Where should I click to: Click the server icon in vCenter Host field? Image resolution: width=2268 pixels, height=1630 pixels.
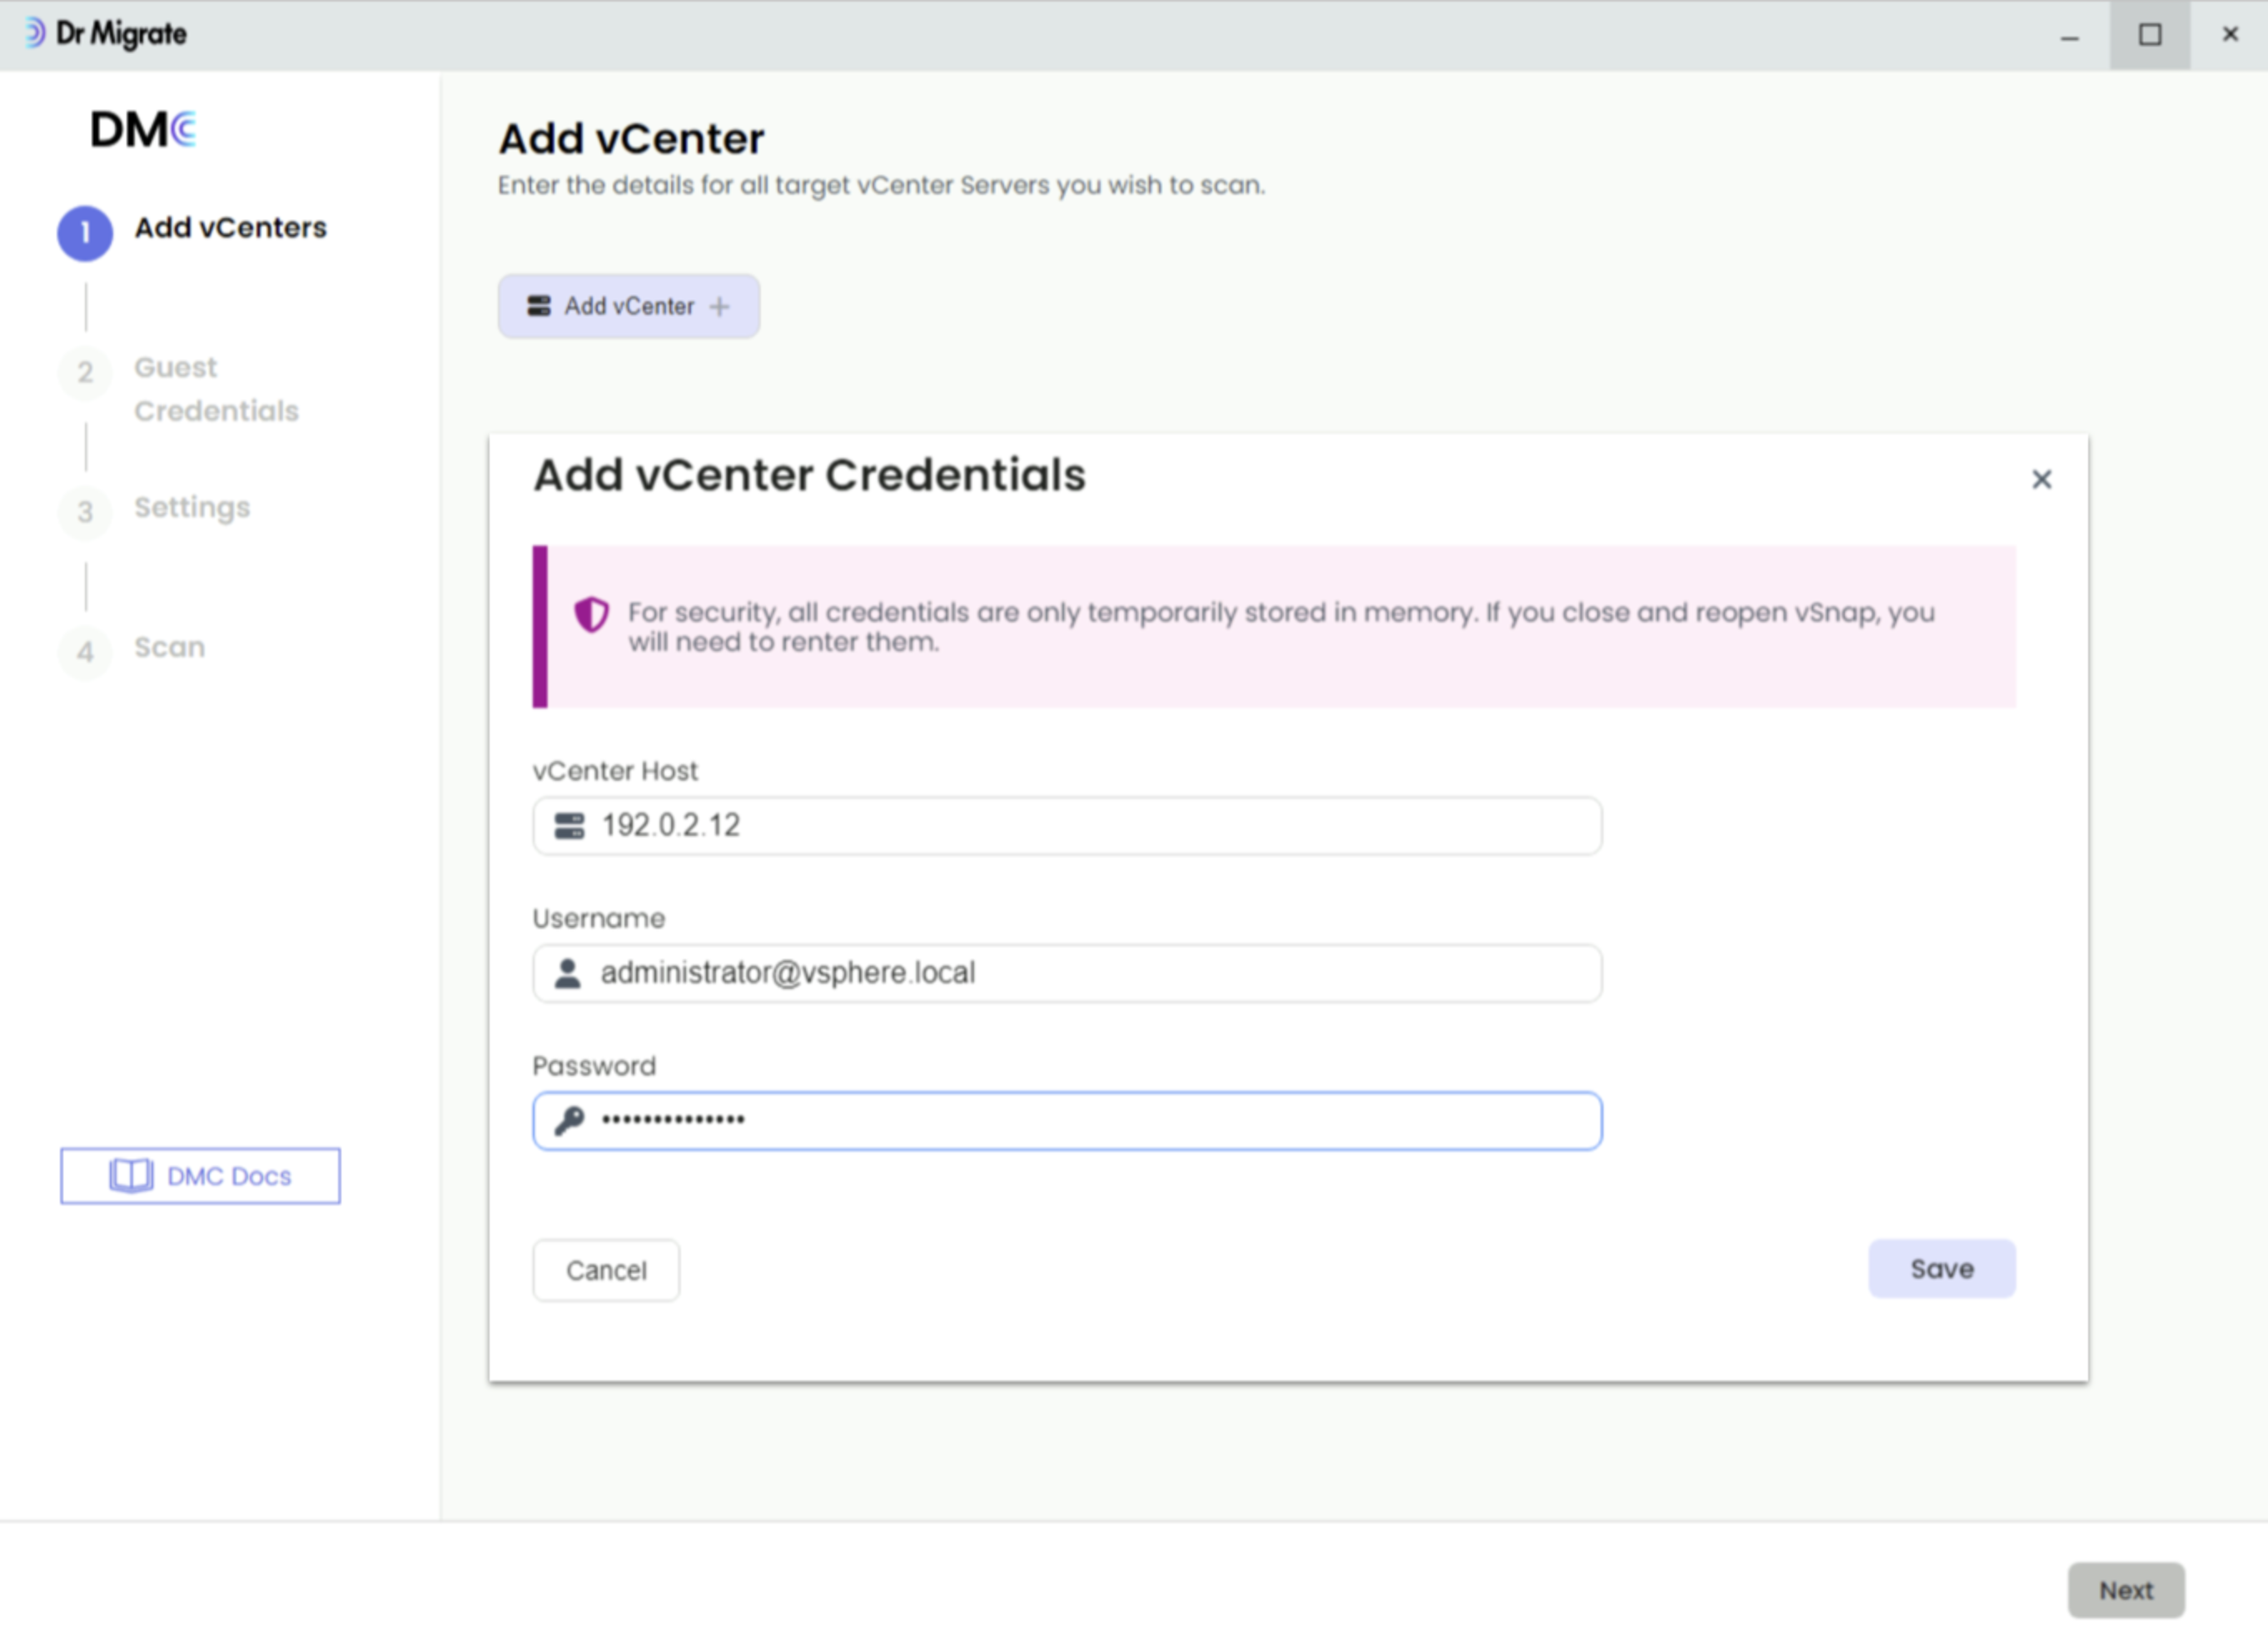tap(569, 826)
